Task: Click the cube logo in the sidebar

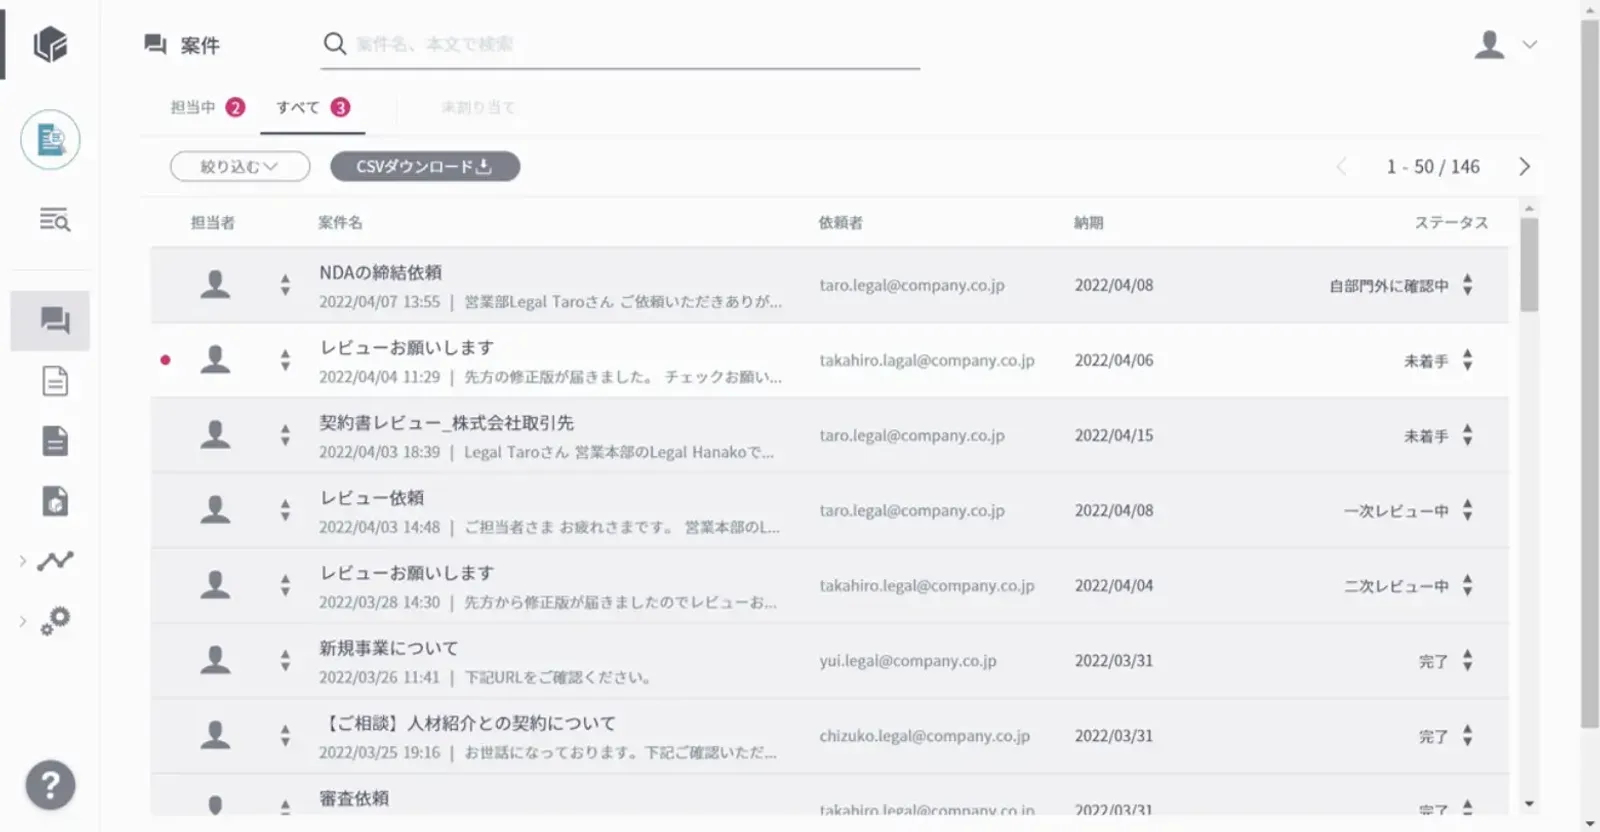Action: point(50,44)
